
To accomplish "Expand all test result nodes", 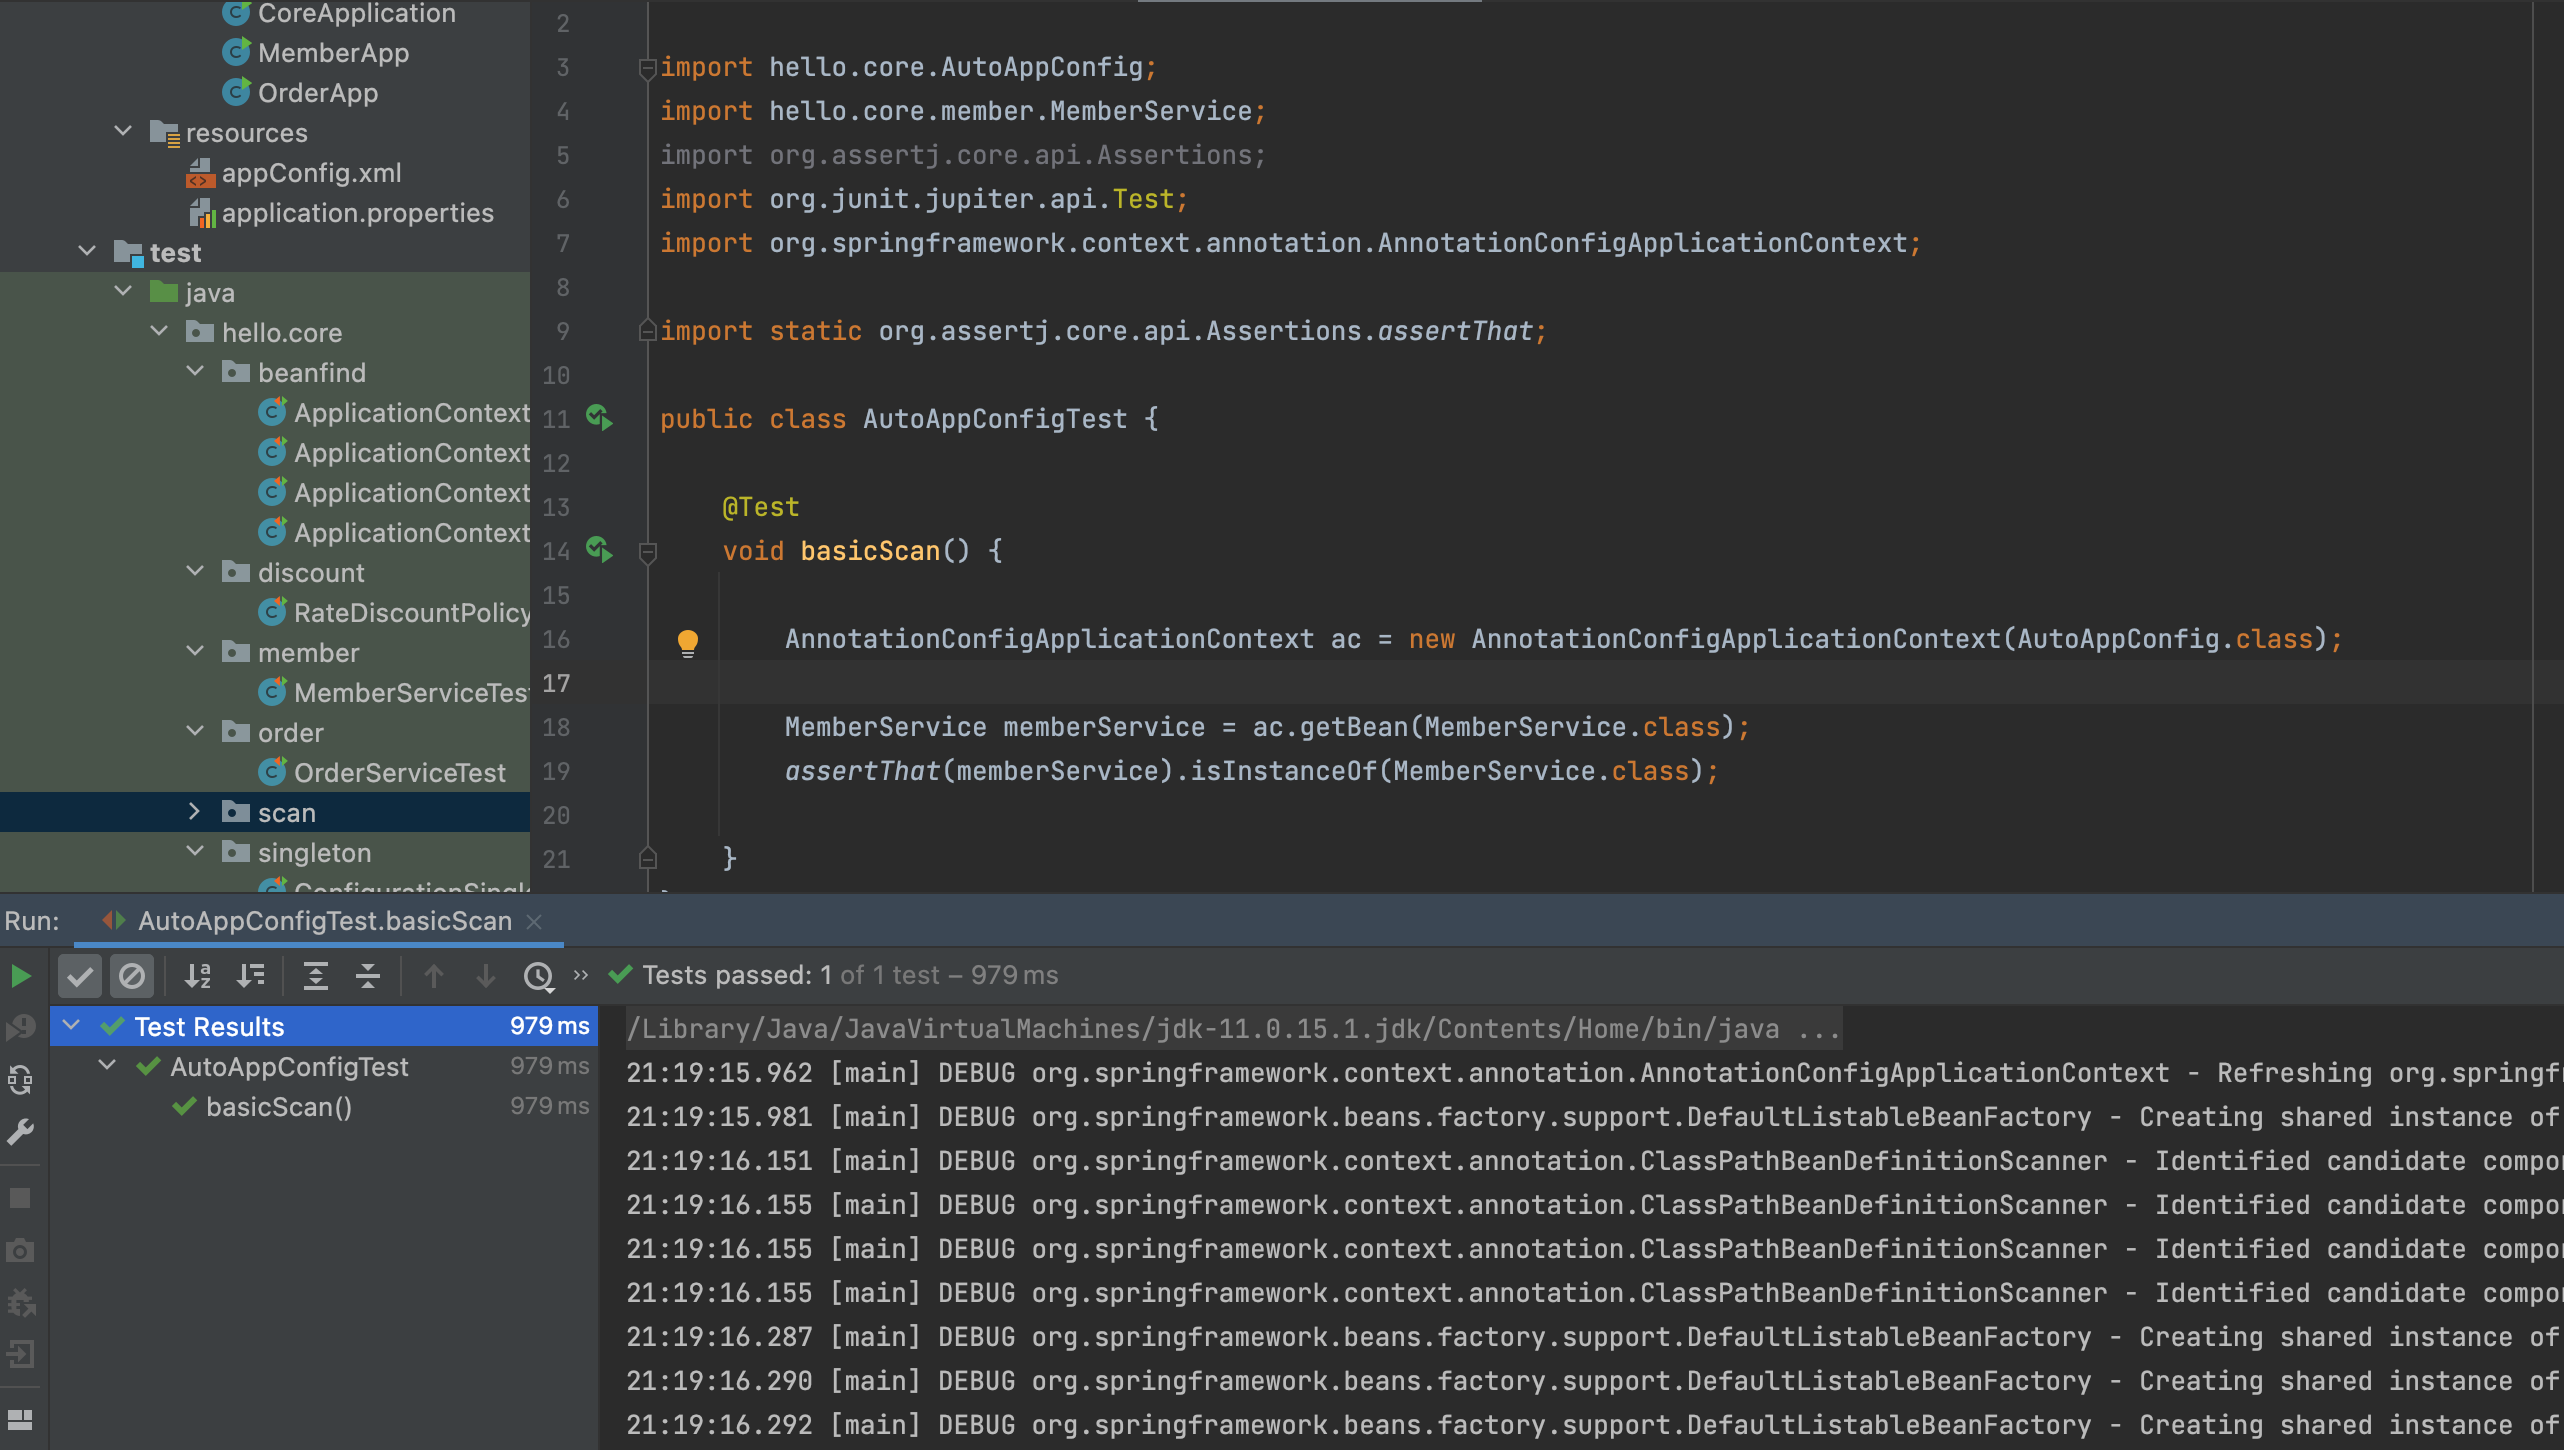I will coord(315,976).
